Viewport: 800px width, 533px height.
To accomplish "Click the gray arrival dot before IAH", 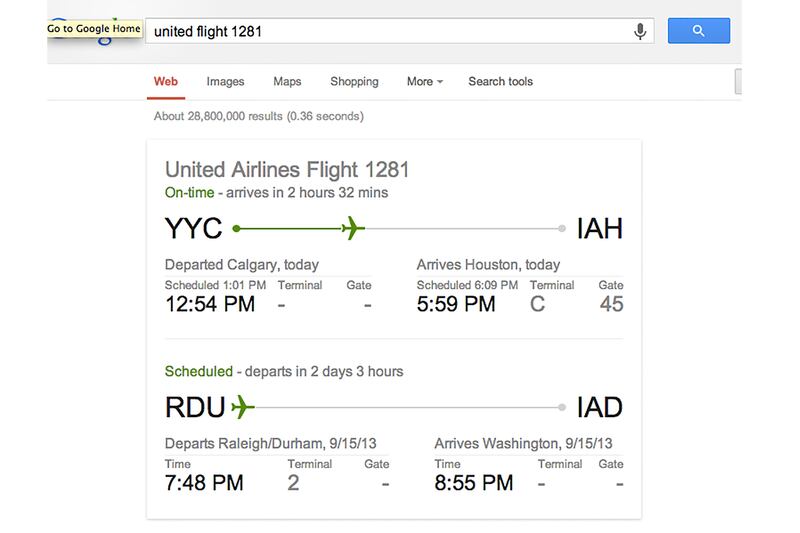I will pyautogui.click(x=564, y=229).
